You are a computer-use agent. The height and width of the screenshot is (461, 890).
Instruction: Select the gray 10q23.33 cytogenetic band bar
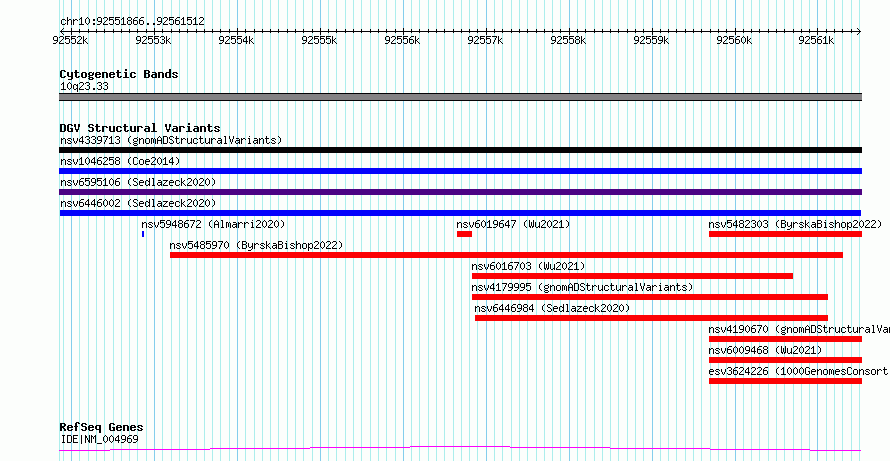coord(460,97)
